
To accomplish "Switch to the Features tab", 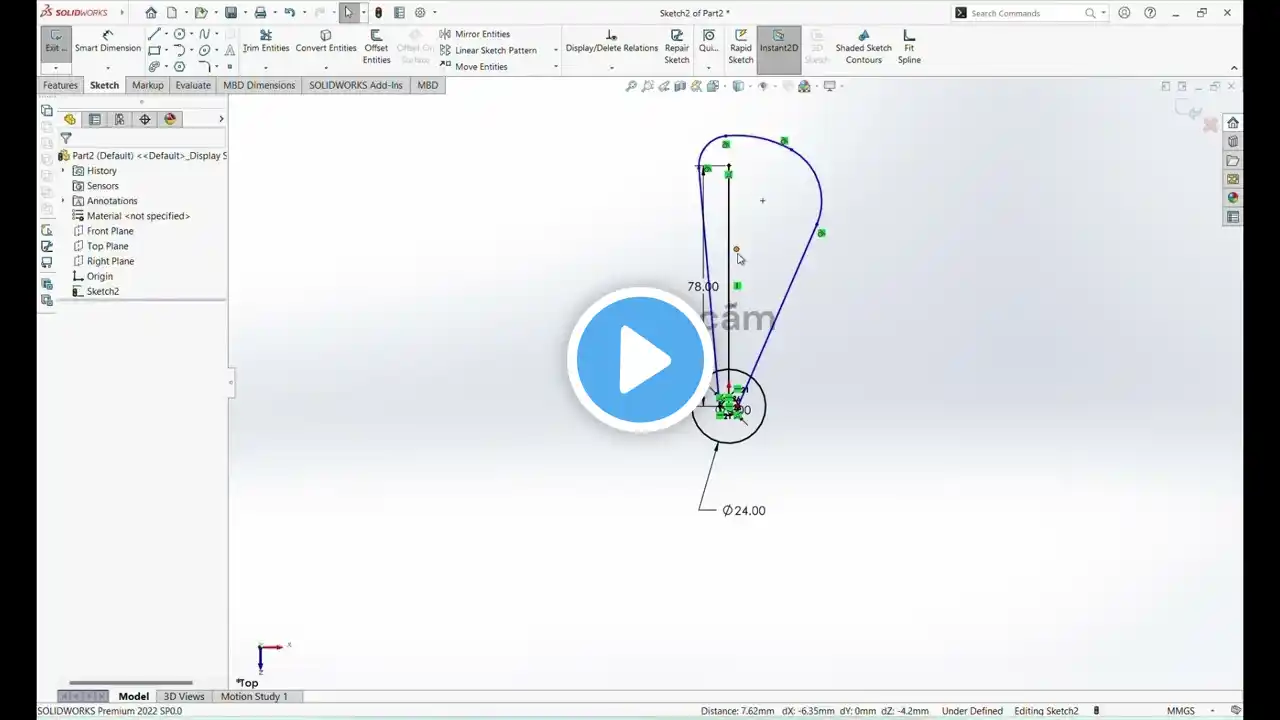I will 60,85.
